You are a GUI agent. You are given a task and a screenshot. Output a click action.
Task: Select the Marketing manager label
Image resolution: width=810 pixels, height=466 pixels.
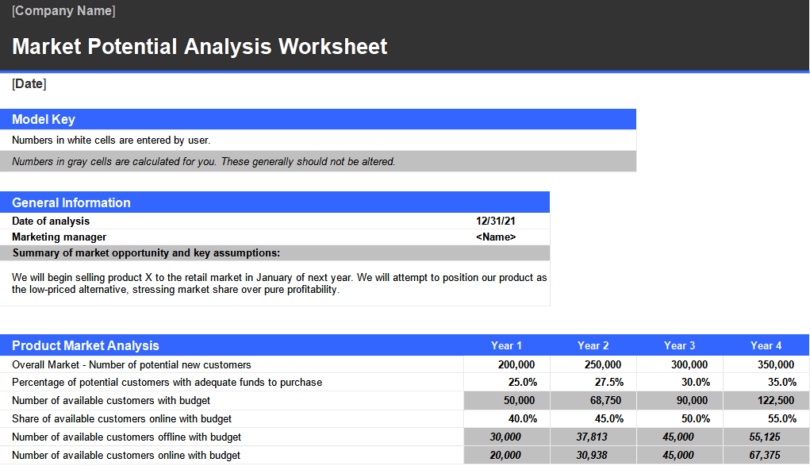click(59, 237)
